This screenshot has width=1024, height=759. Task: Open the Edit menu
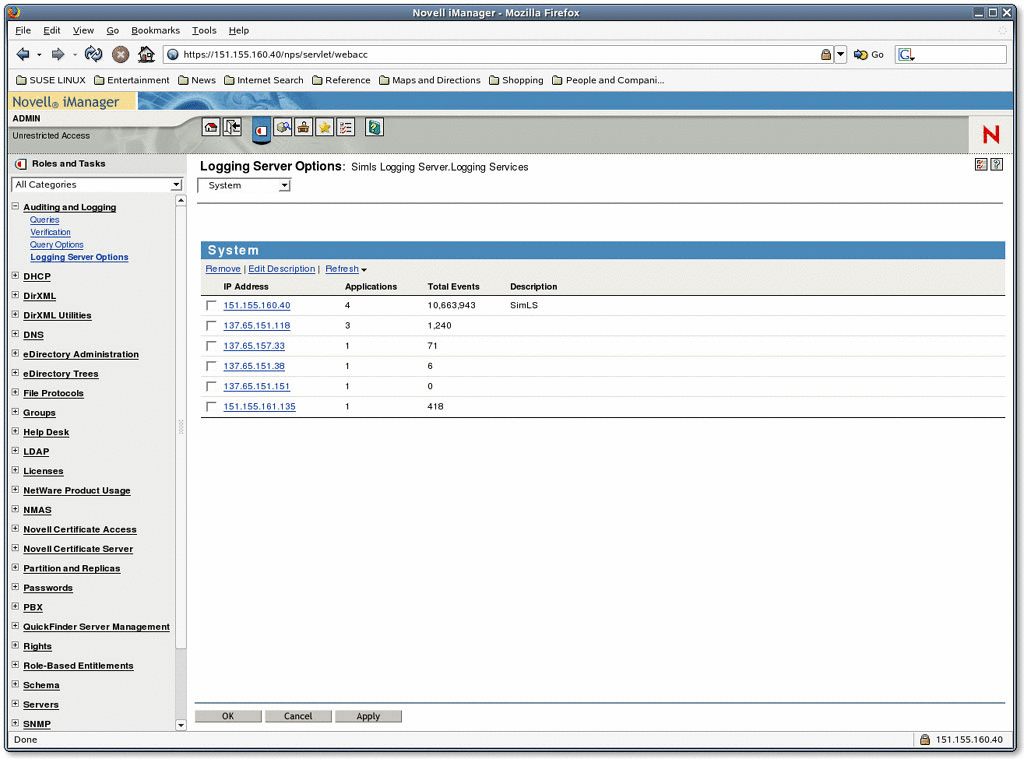(x=52, y=31)
